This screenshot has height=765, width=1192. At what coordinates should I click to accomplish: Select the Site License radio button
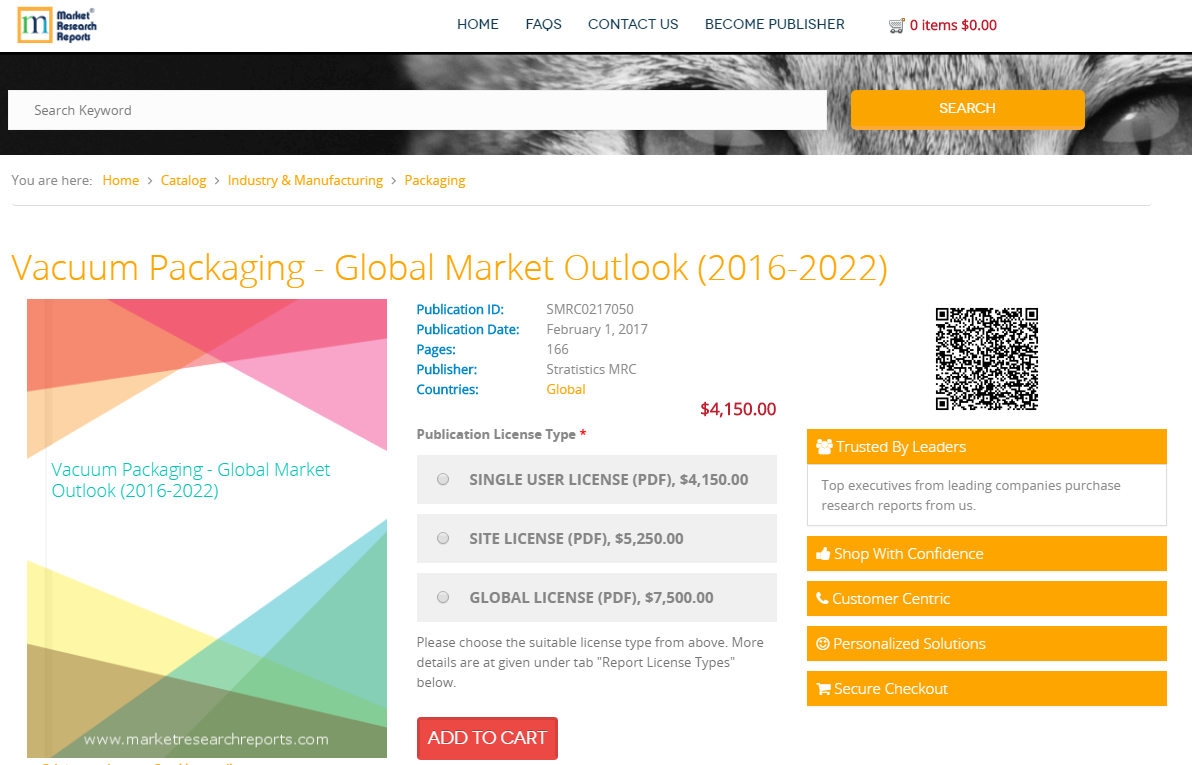[x=443, y=538]
